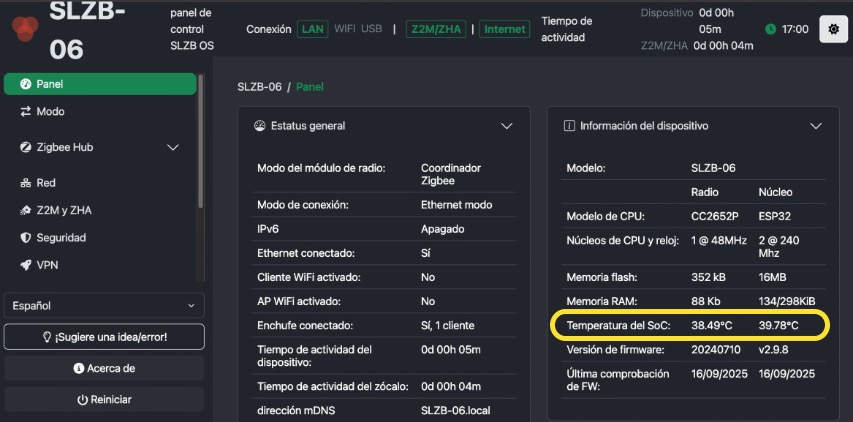Click the SLZB-06 breadcrumb link

pos(259,87)
